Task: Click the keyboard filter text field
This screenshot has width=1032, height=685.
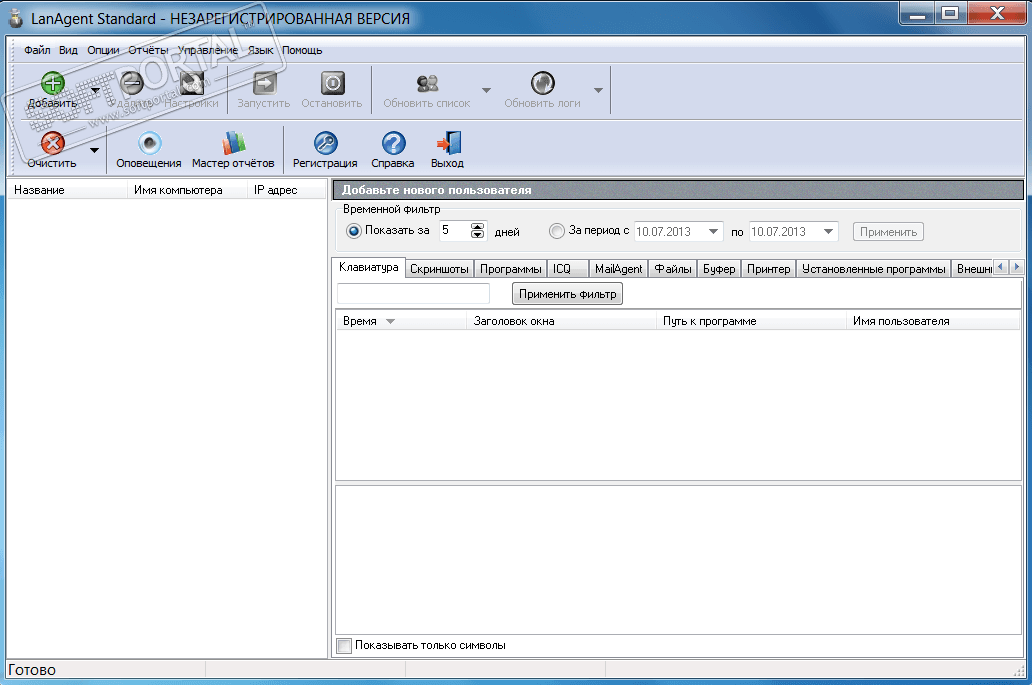Action: click(x=413, y=293)
